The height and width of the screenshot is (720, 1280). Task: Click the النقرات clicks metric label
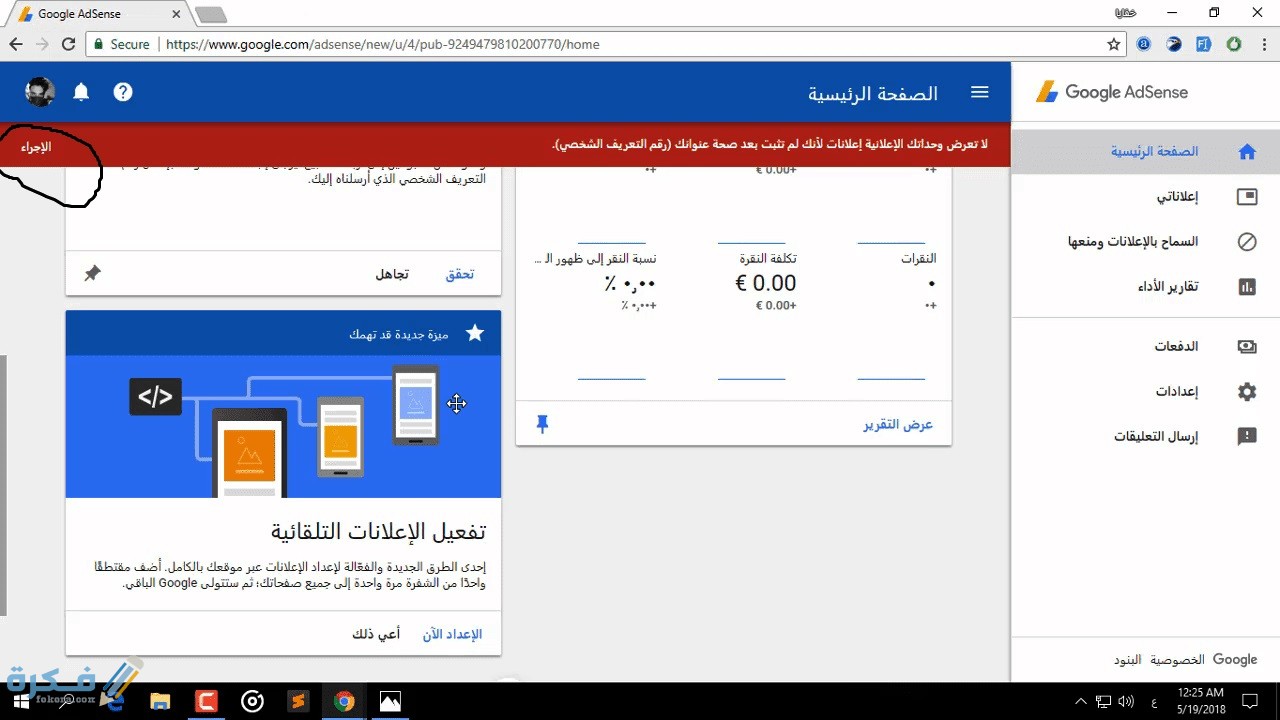[918, 259]
